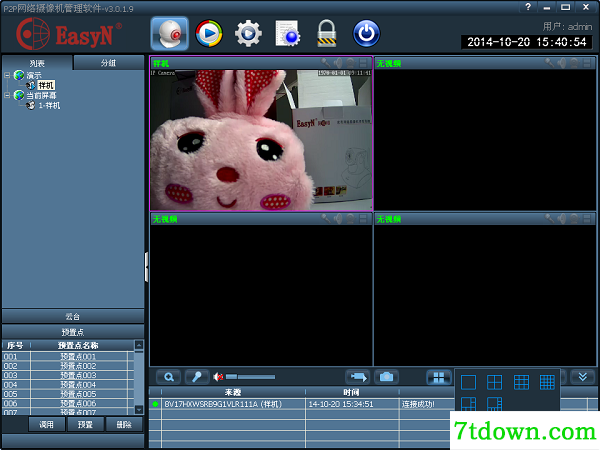Adjust the volume slider bar

pyautogui.click(x=251, y=377)
